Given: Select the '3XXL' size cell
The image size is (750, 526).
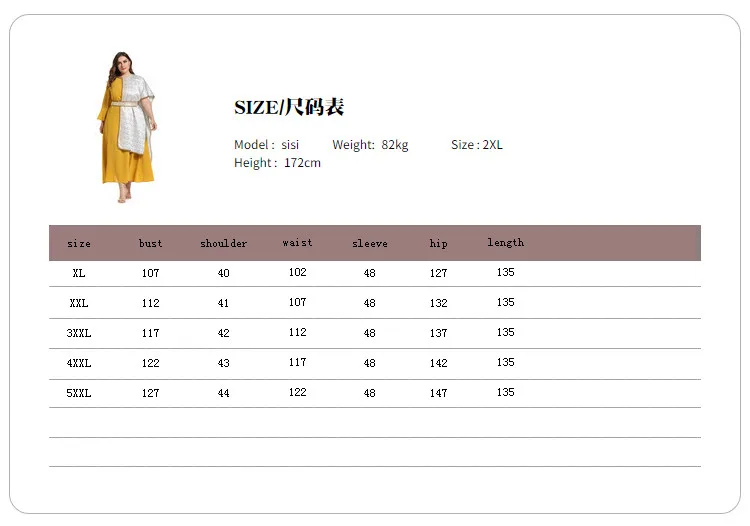Looking at the screenshot, I should (x=79, y=333).
